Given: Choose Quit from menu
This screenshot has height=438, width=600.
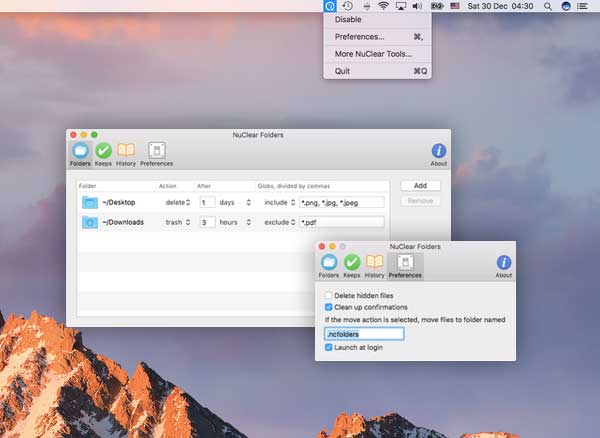Looking at the screenshot, I should [x=377, y=71].
